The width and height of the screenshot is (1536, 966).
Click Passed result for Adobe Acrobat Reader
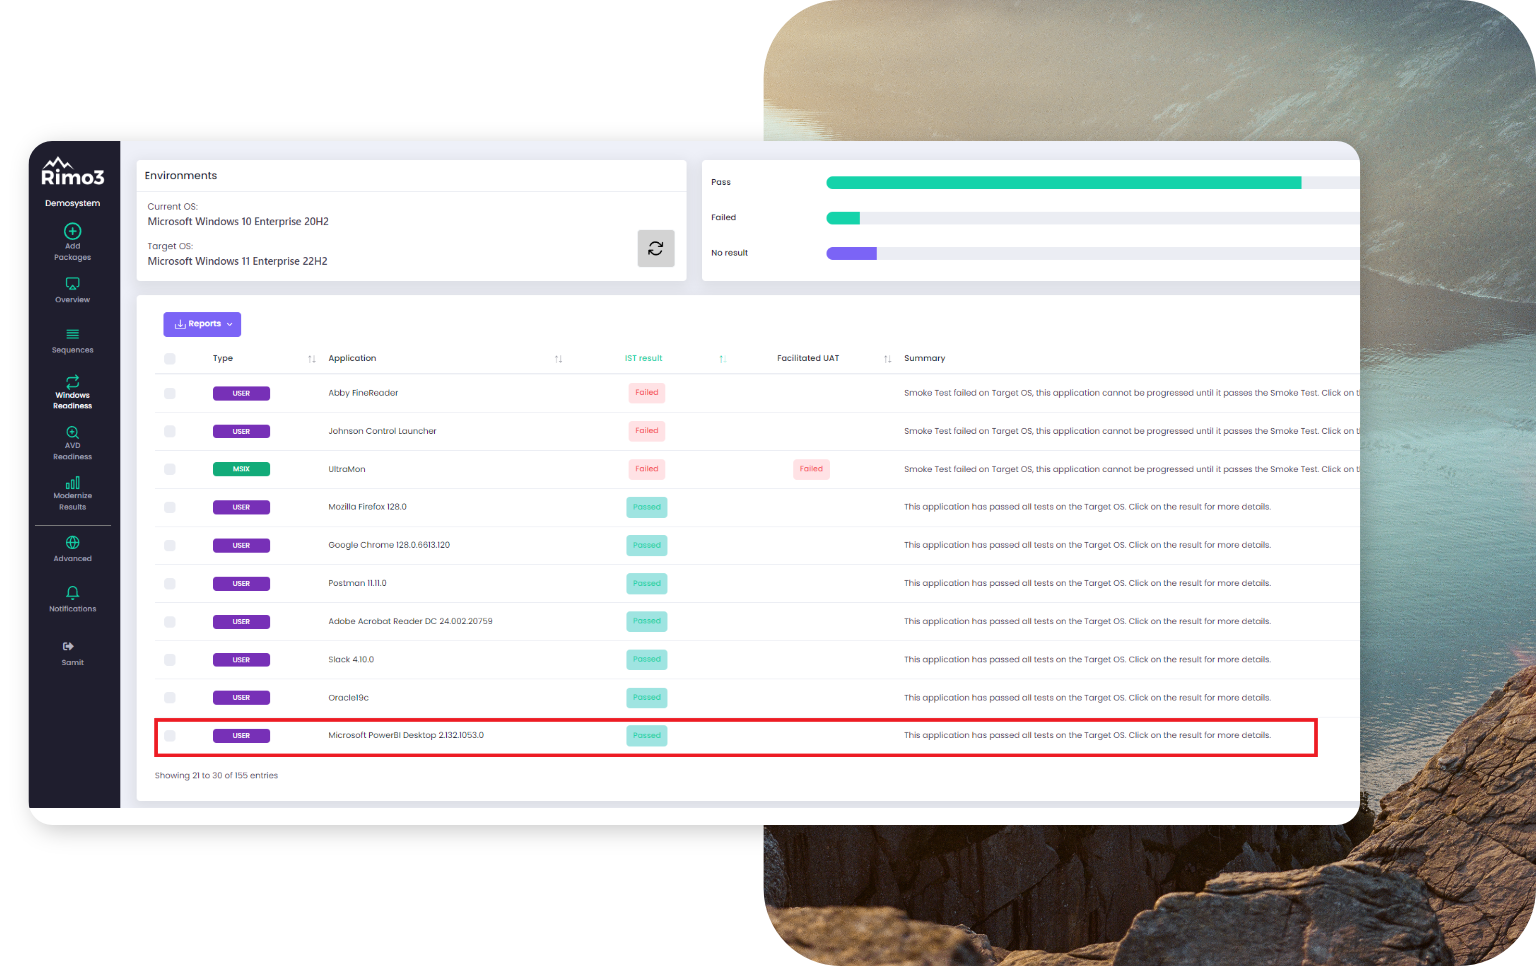click(x=647, y=621)
